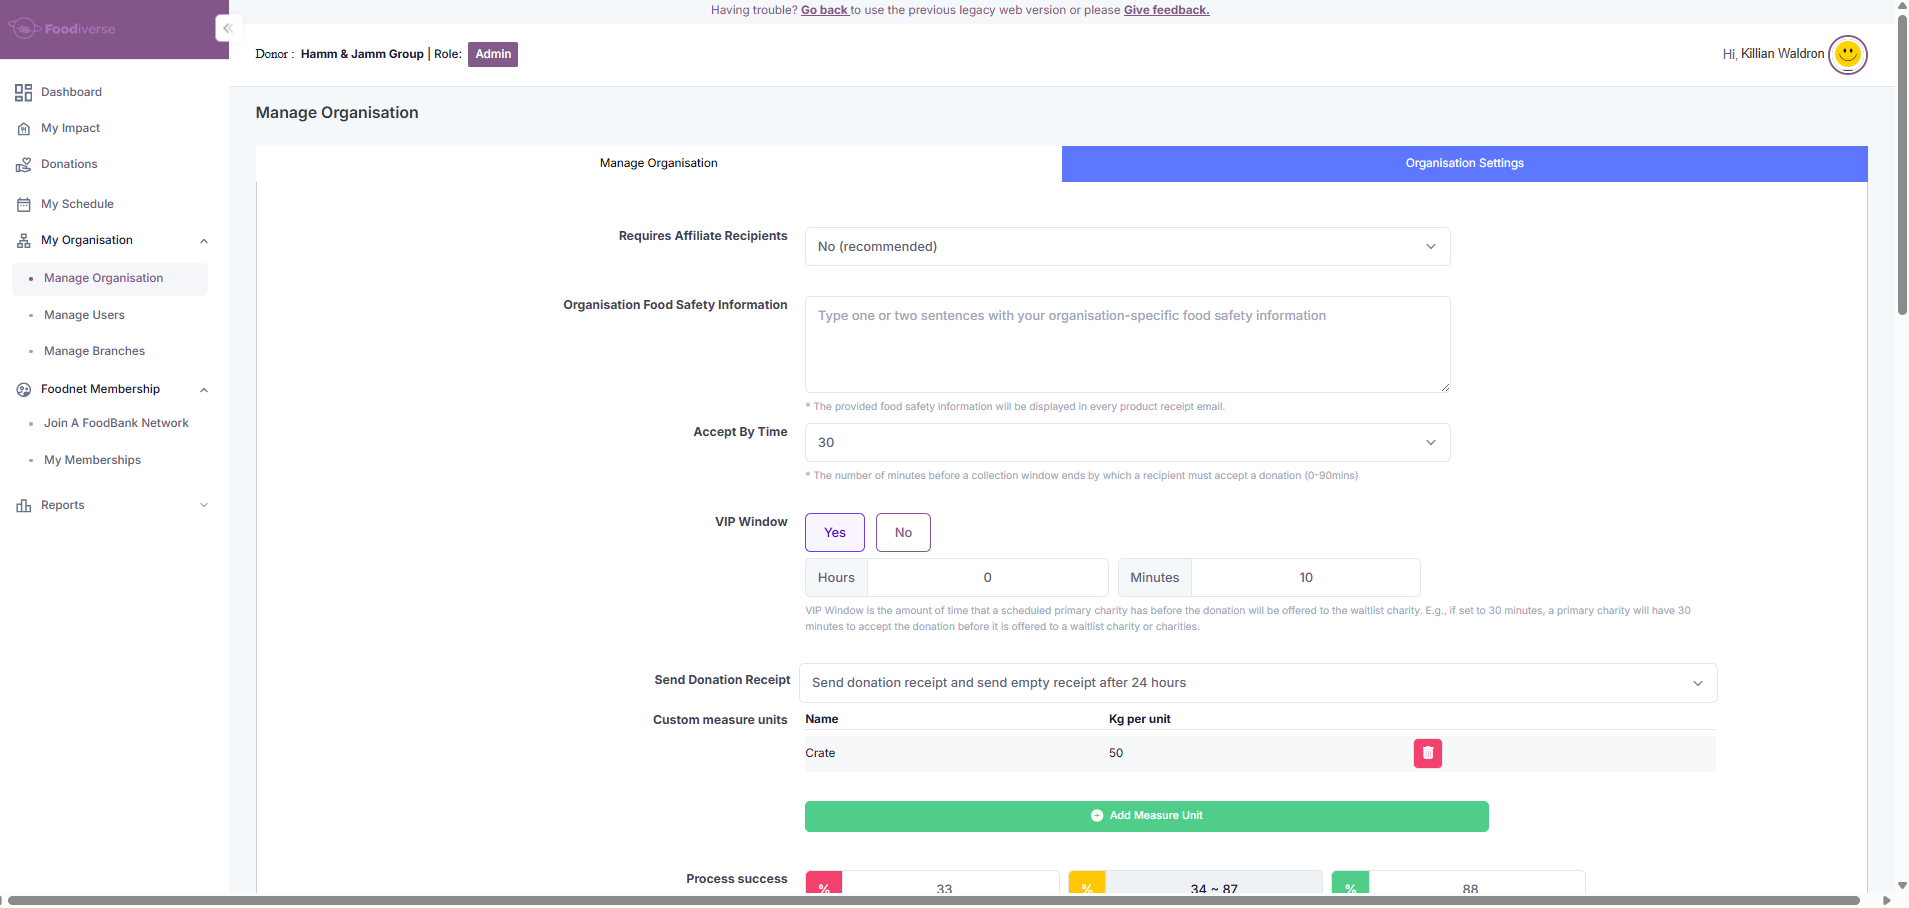
Task: Select Yes for VIP Window
Action: pos(834,533)
